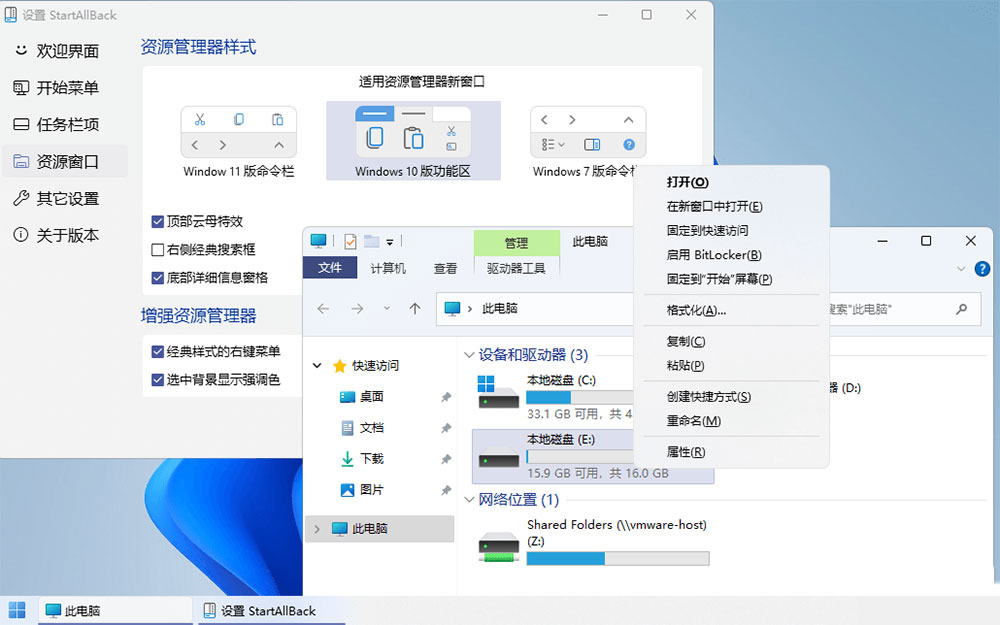Click the Windows Start button on the taskbar
Screen dimensions: 1000x625
[x=16, y=609]
